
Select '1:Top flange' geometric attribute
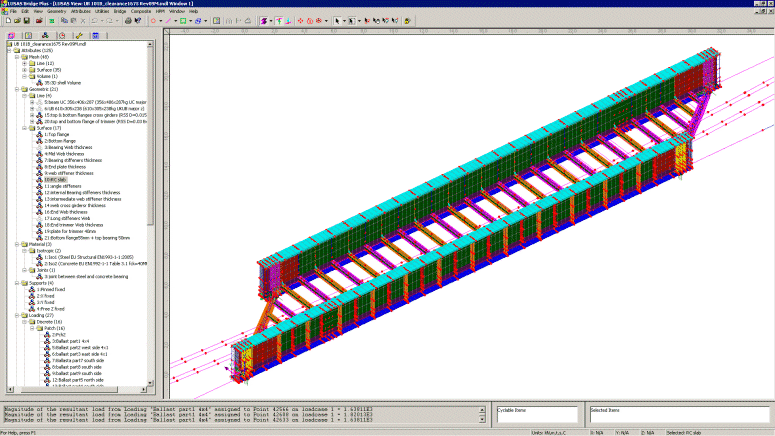57,134
